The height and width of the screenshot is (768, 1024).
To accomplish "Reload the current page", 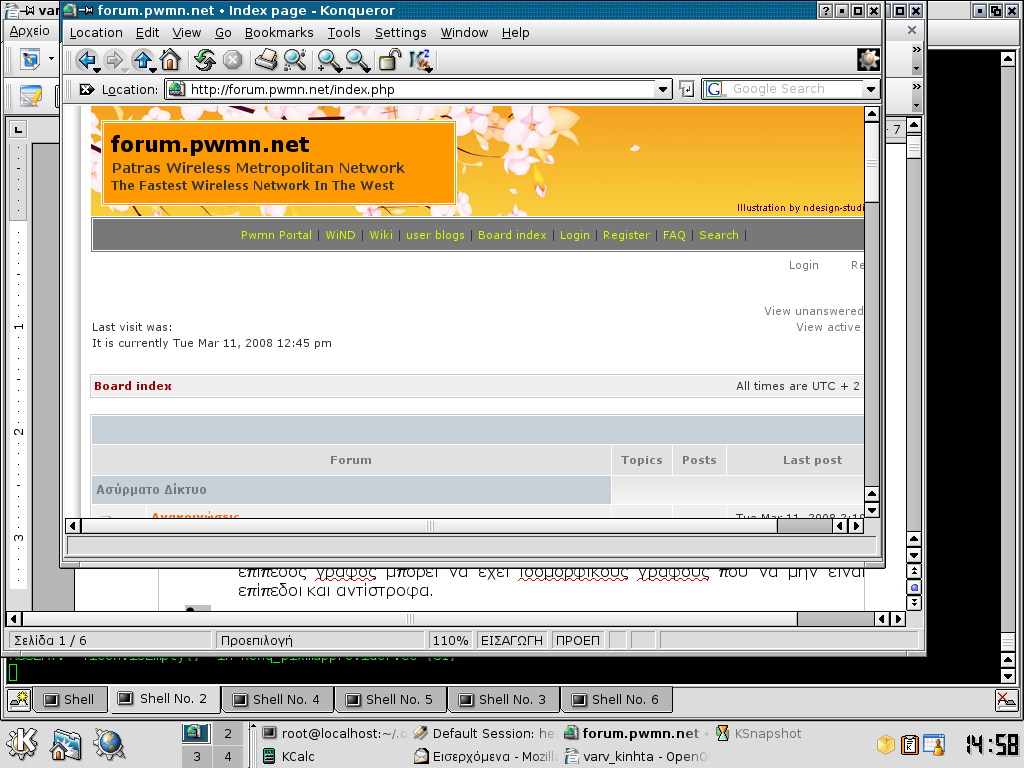I will click(205, 61).
